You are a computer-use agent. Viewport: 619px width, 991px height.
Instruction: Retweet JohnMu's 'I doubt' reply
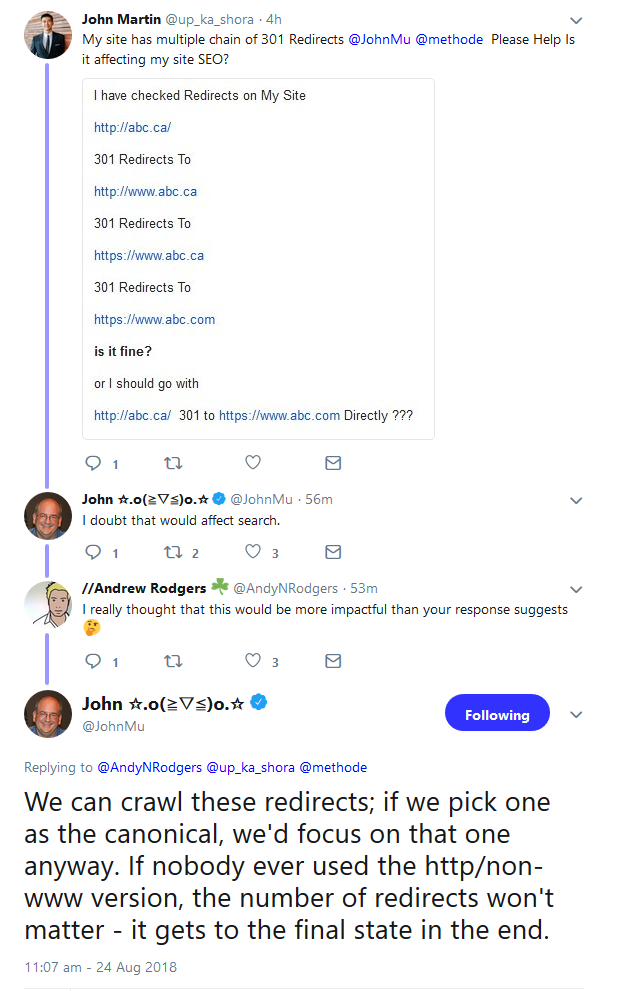coord(172,552)
